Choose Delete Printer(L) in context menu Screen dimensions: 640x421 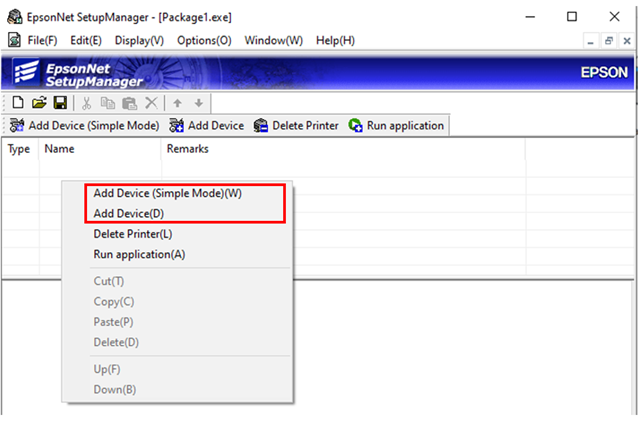(177, 234)
